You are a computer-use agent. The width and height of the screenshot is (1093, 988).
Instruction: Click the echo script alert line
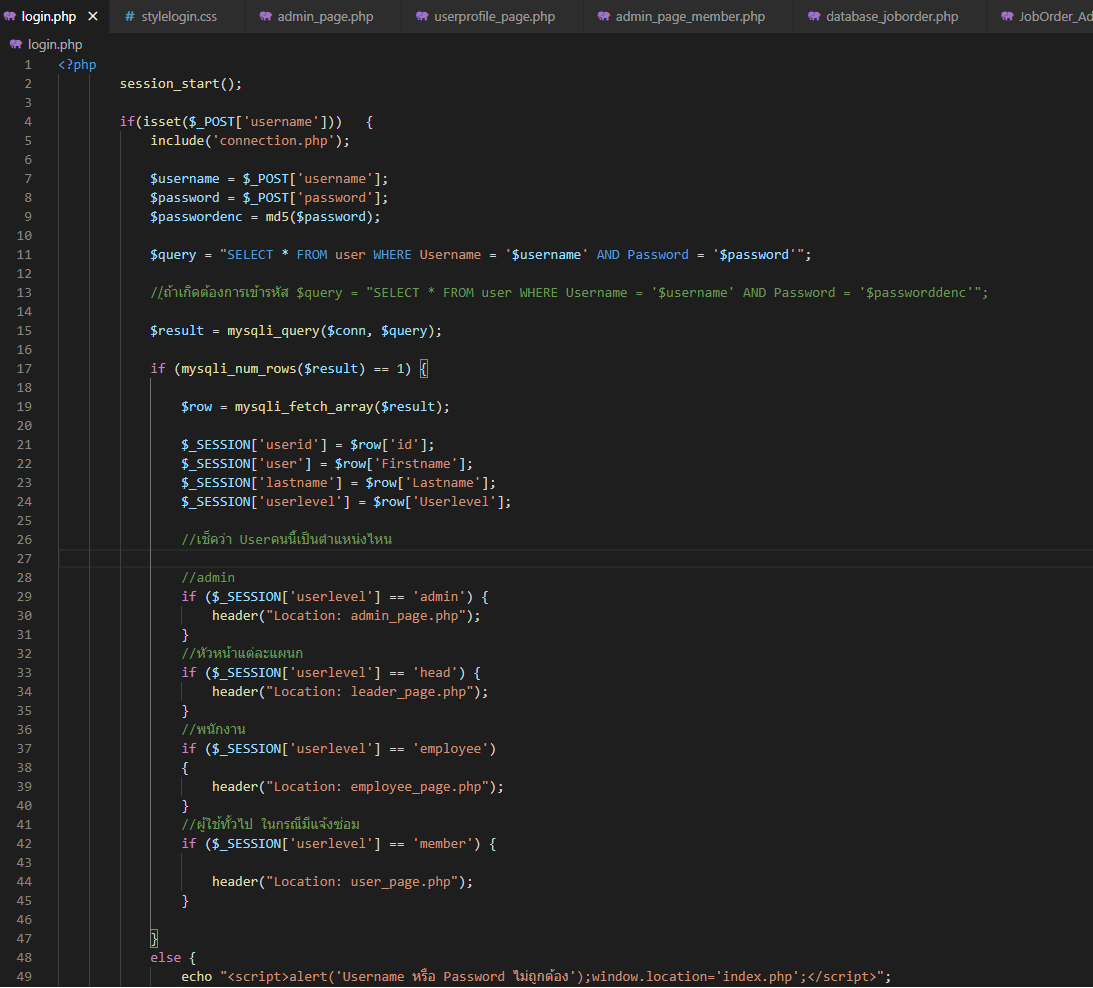point(536,977)
